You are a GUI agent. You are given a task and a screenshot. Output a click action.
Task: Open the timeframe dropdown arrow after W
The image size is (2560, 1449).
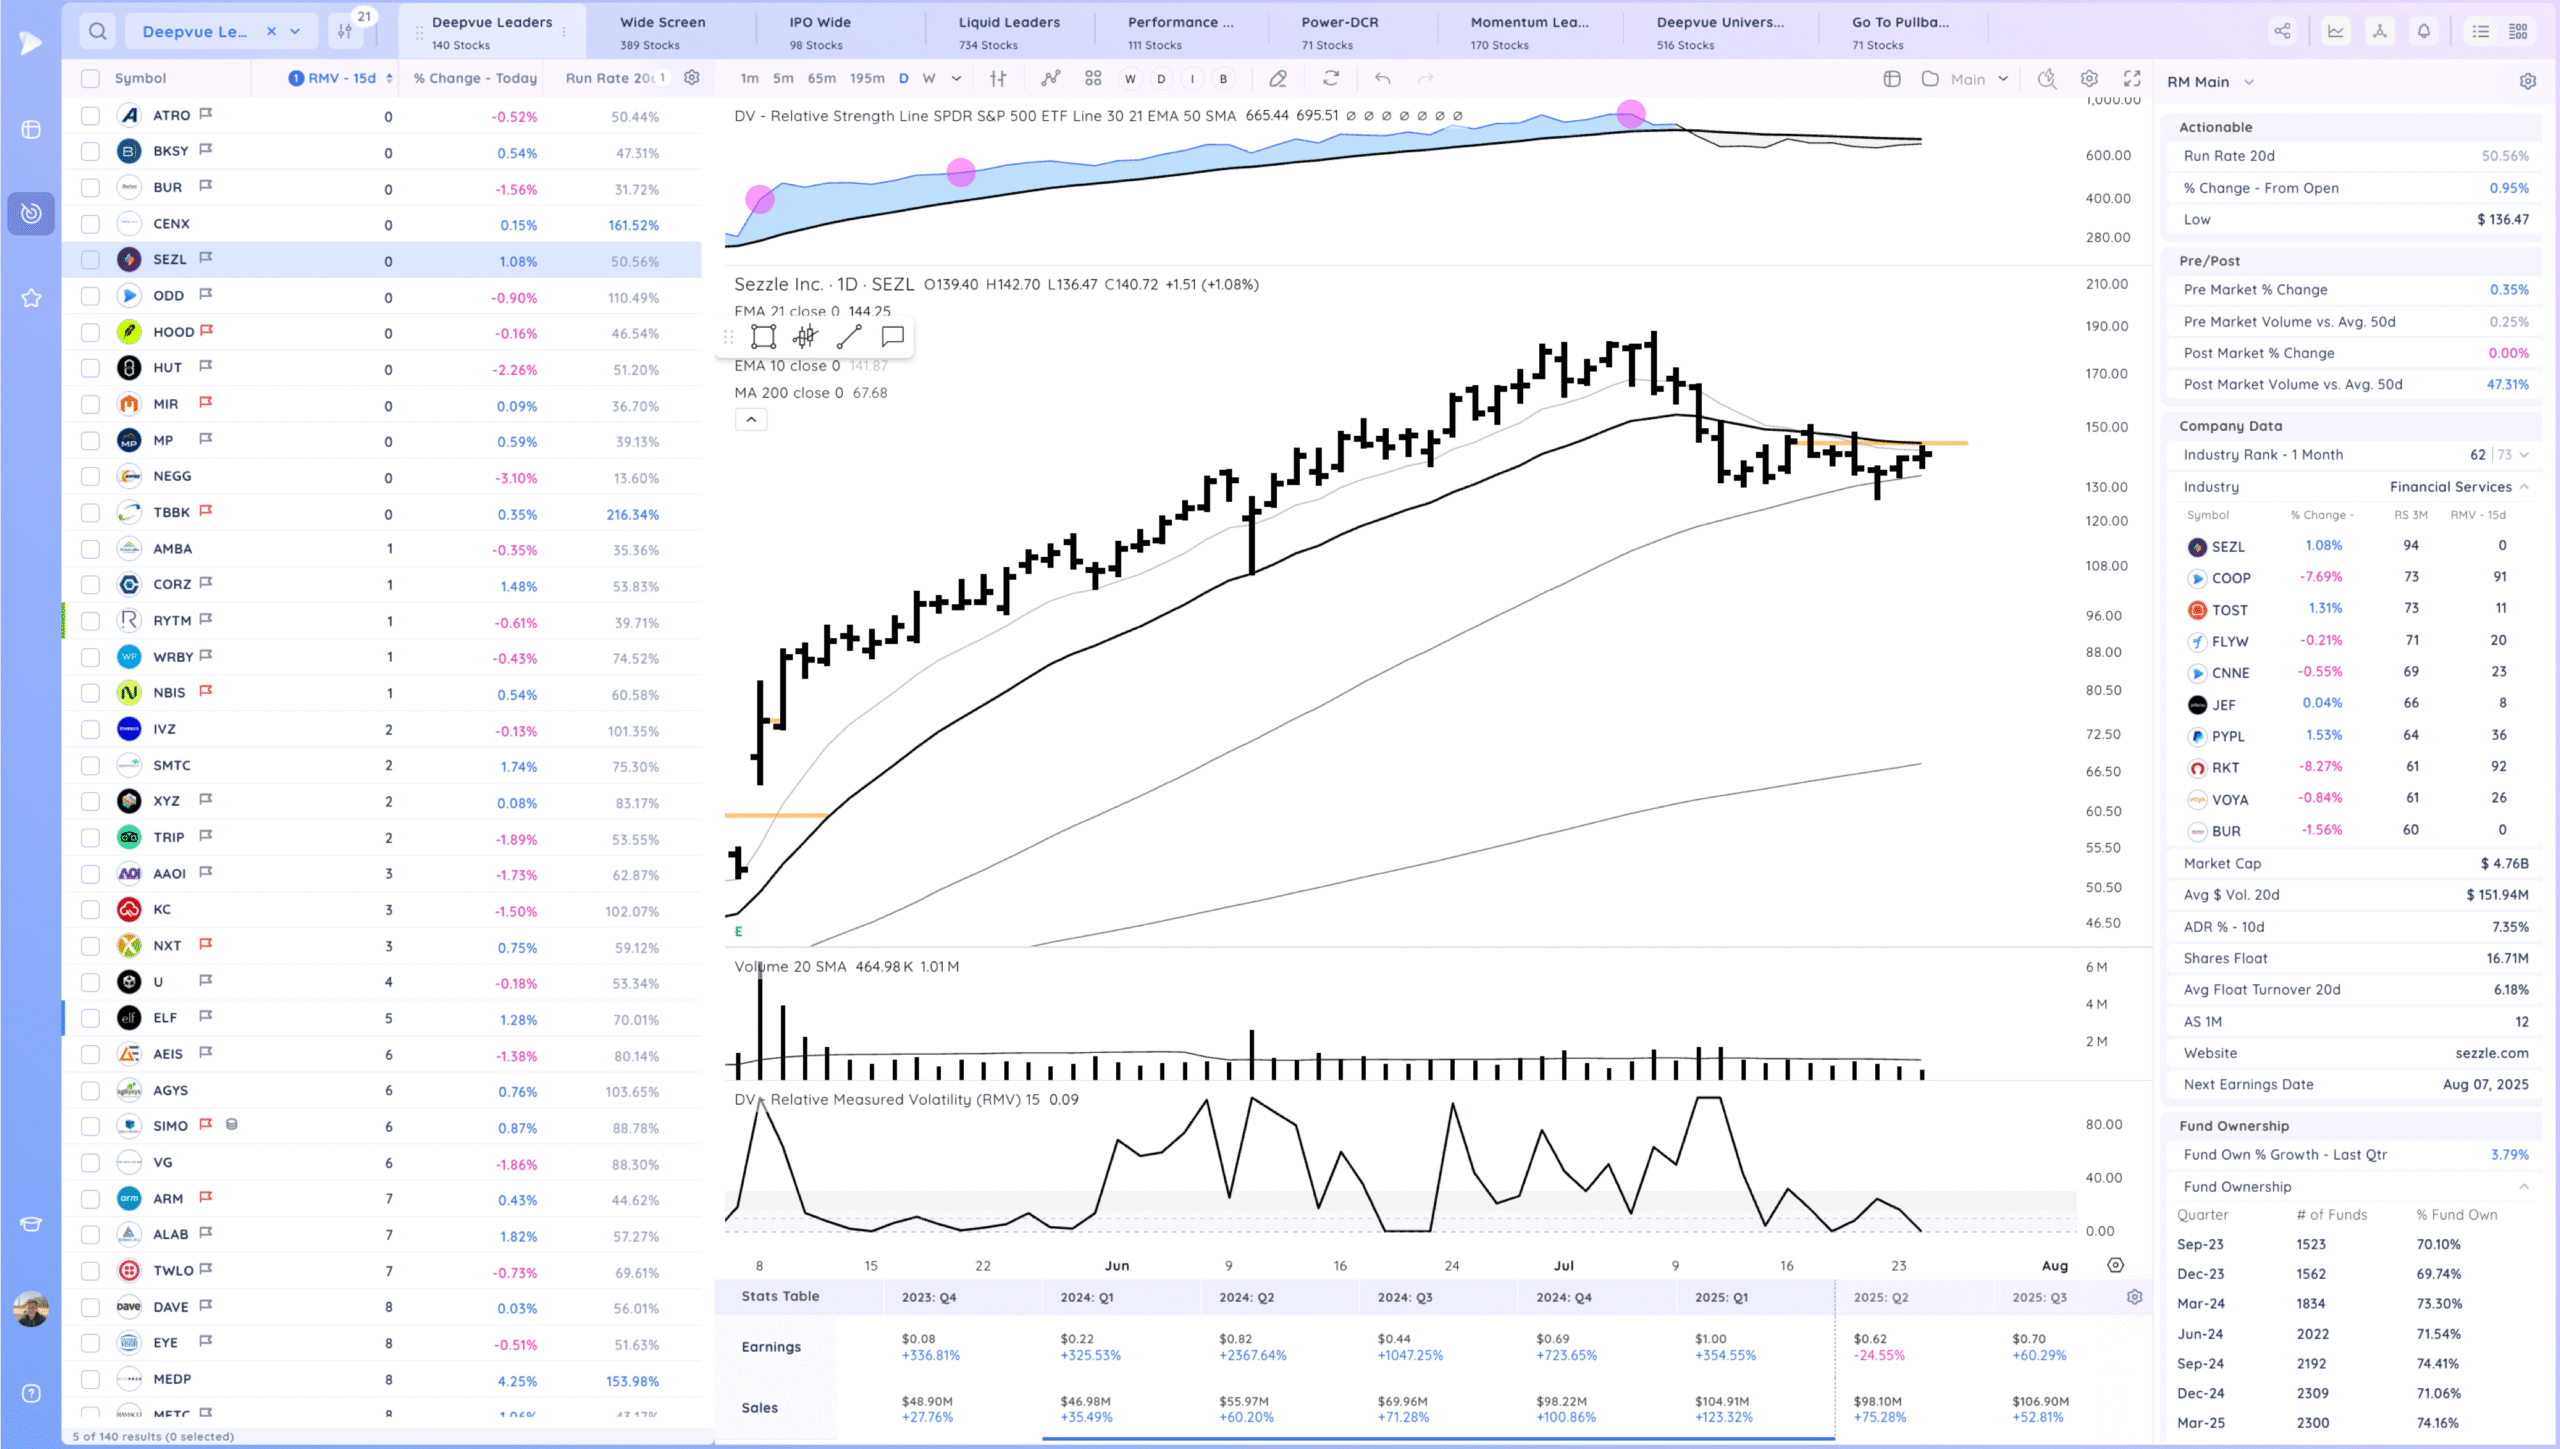coord(956,78)
